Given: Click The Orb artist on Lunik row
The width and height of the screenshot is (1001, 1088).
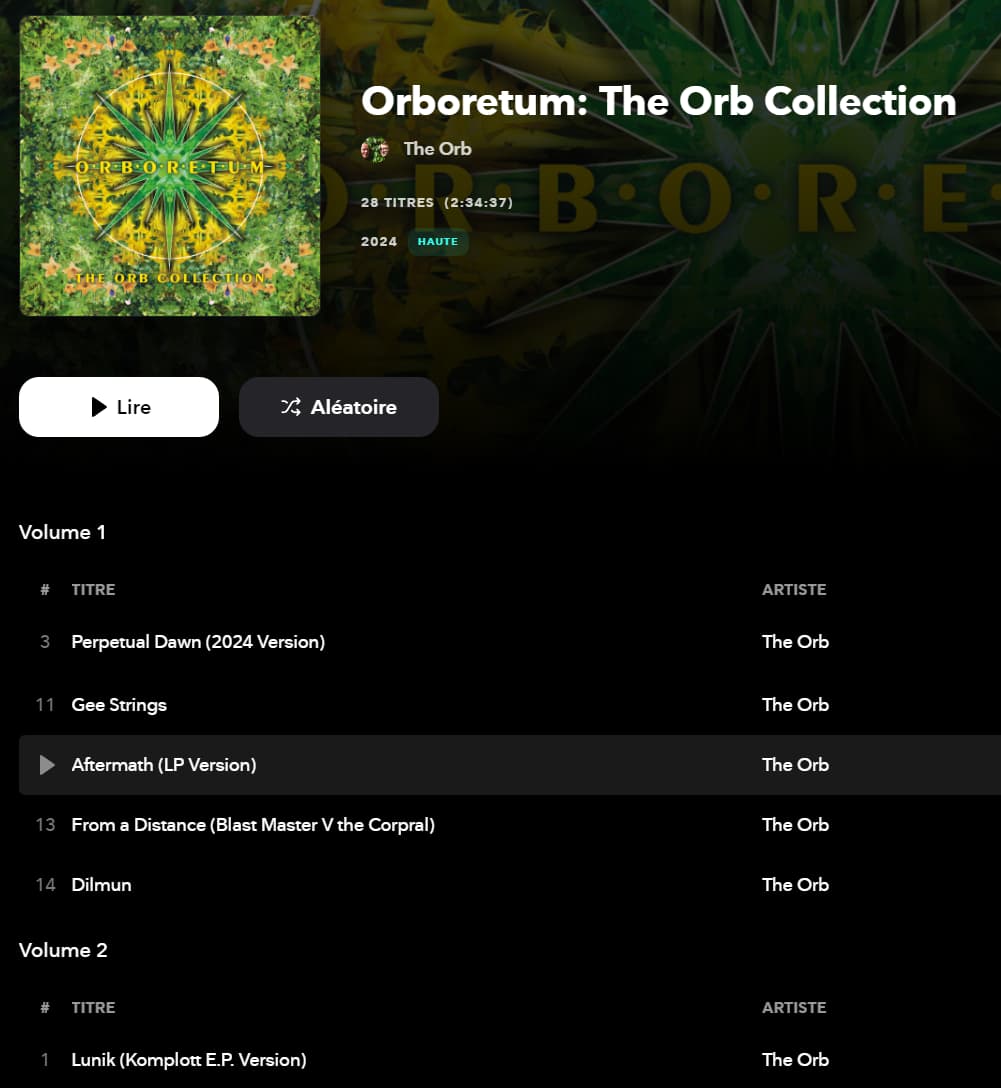Looking at the screenshot, I should tap(796, 1060).
